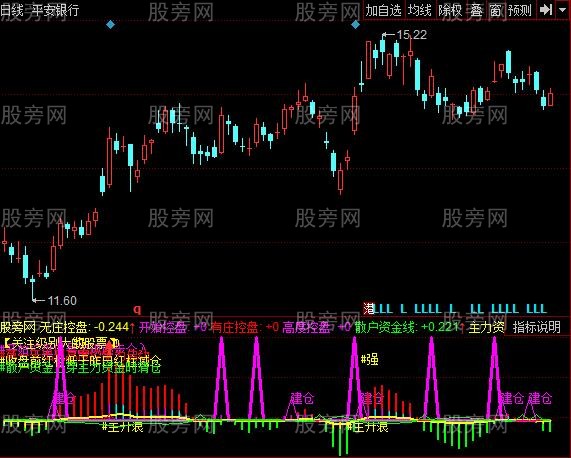The height and width of the screenshot is (458, 571).
Task: Toggle the 预测 prediction mode
Action: tap(520, 10)
